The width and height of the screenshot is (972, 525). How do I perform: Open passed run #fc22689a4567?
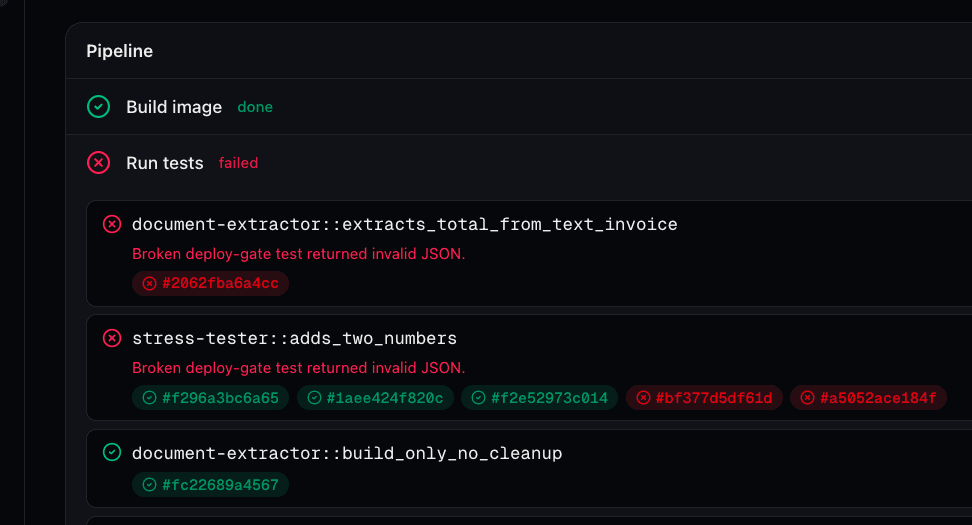pyautogui.click(x=210, y=485)
